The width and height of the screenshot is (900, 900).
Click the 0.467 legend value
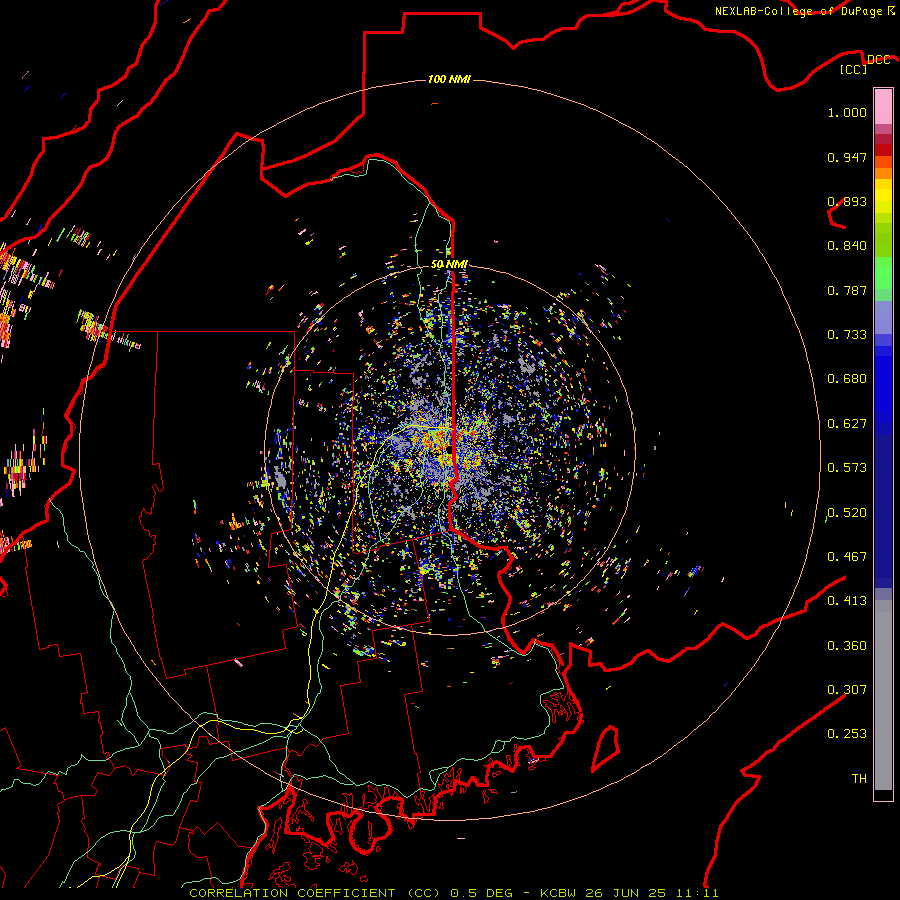click(x=847, y=557)
